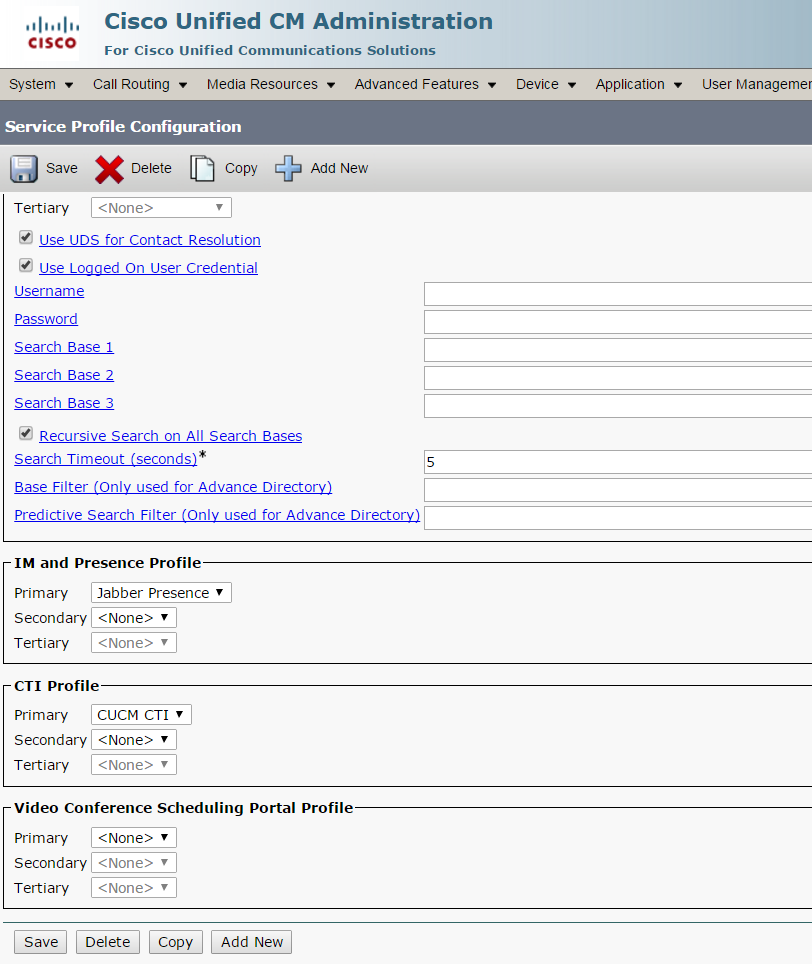Click the Search Base 2 link
Screen dimensions: 812x964
(x=64, y=375)
